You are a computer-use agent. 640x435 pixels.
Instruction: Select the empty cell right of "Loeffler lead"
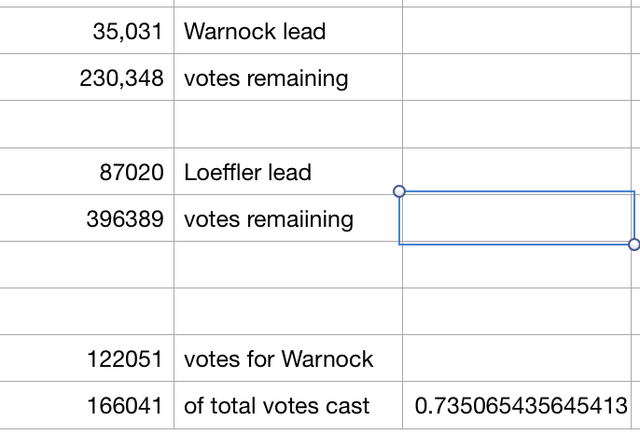pos(517,169)
